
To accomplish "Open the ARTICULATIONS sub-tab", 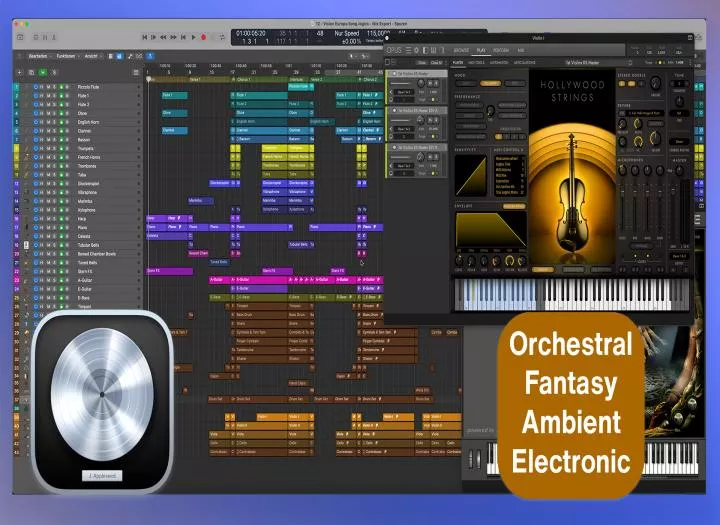I will (524, 62).
